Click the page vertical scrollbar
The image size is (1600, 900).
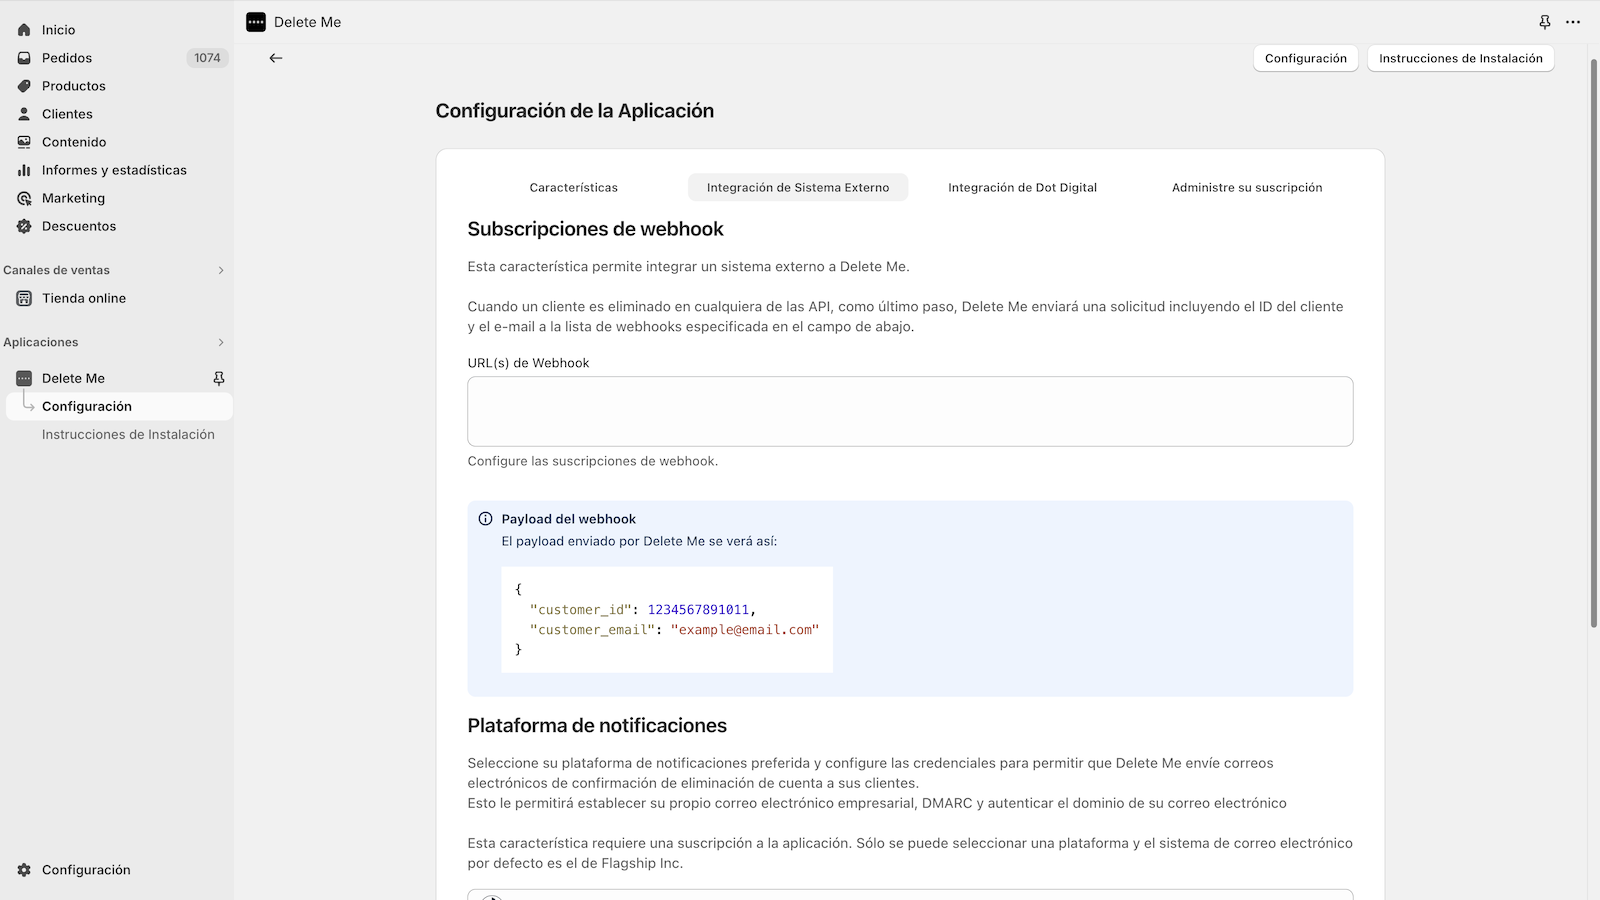[x=1594, y=342]
